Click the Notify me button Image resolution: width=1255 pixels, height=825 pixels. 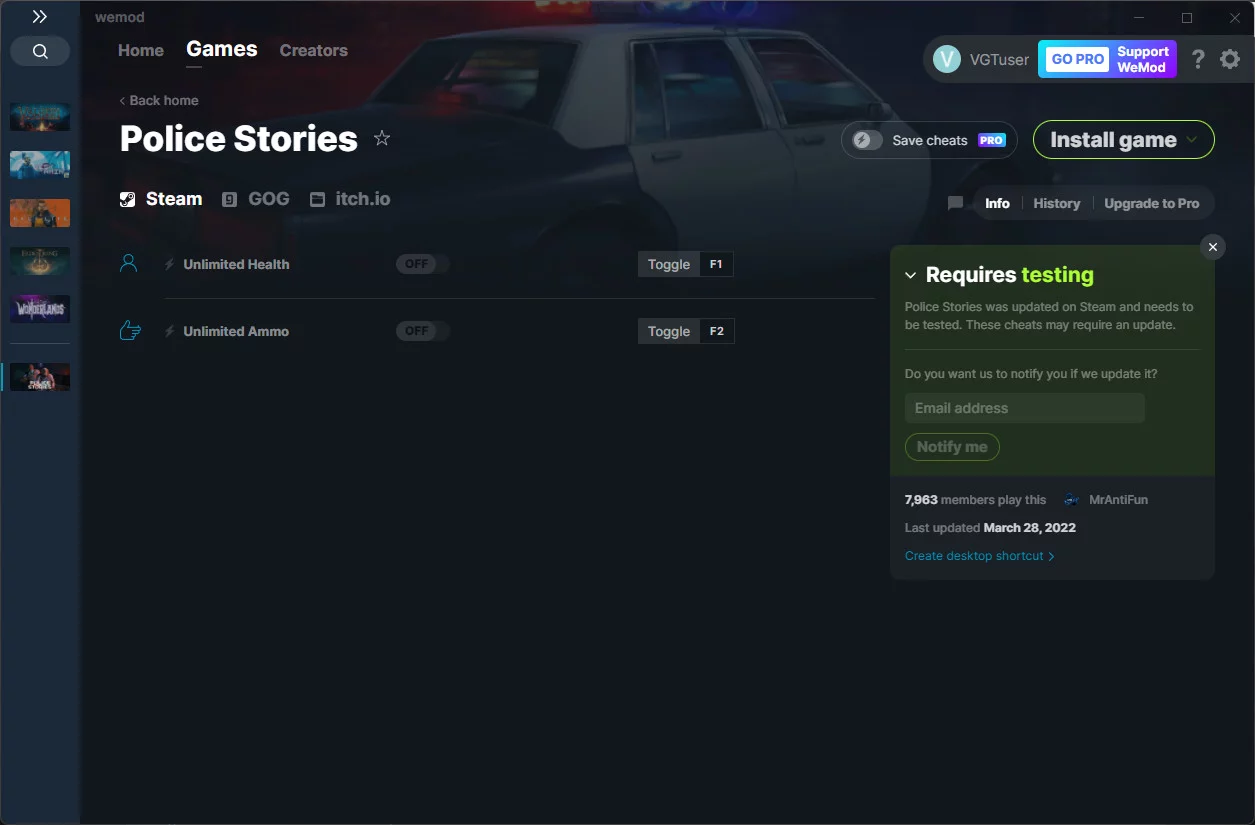[x=952, y=447]
